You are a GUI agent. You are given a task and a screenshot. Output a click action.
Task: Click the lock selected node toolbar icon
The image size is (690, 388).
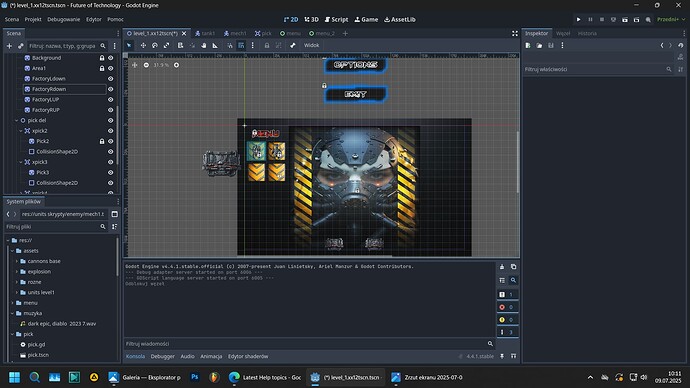[267, 45]
